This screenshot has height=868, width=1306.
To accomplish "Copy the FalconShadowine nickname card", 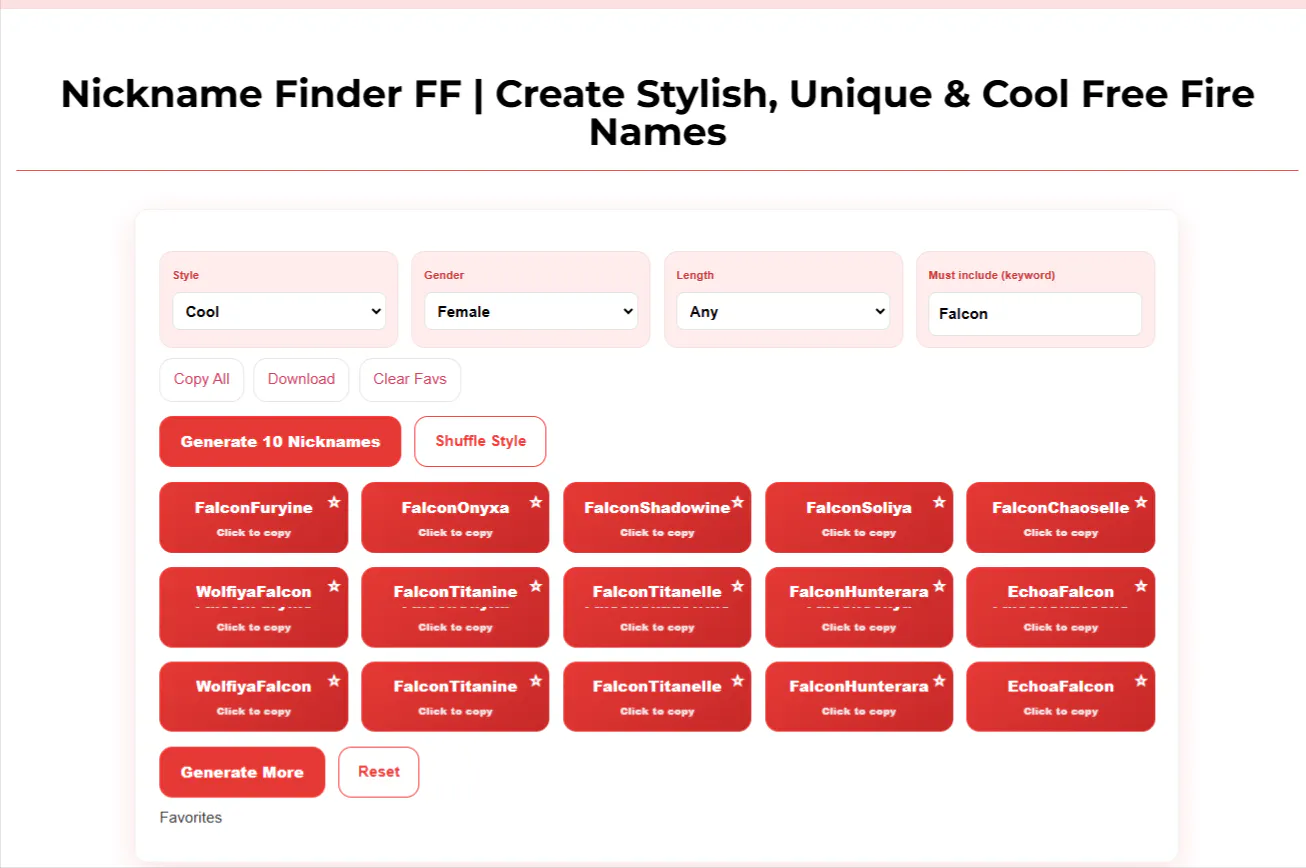I will (657, 517).
